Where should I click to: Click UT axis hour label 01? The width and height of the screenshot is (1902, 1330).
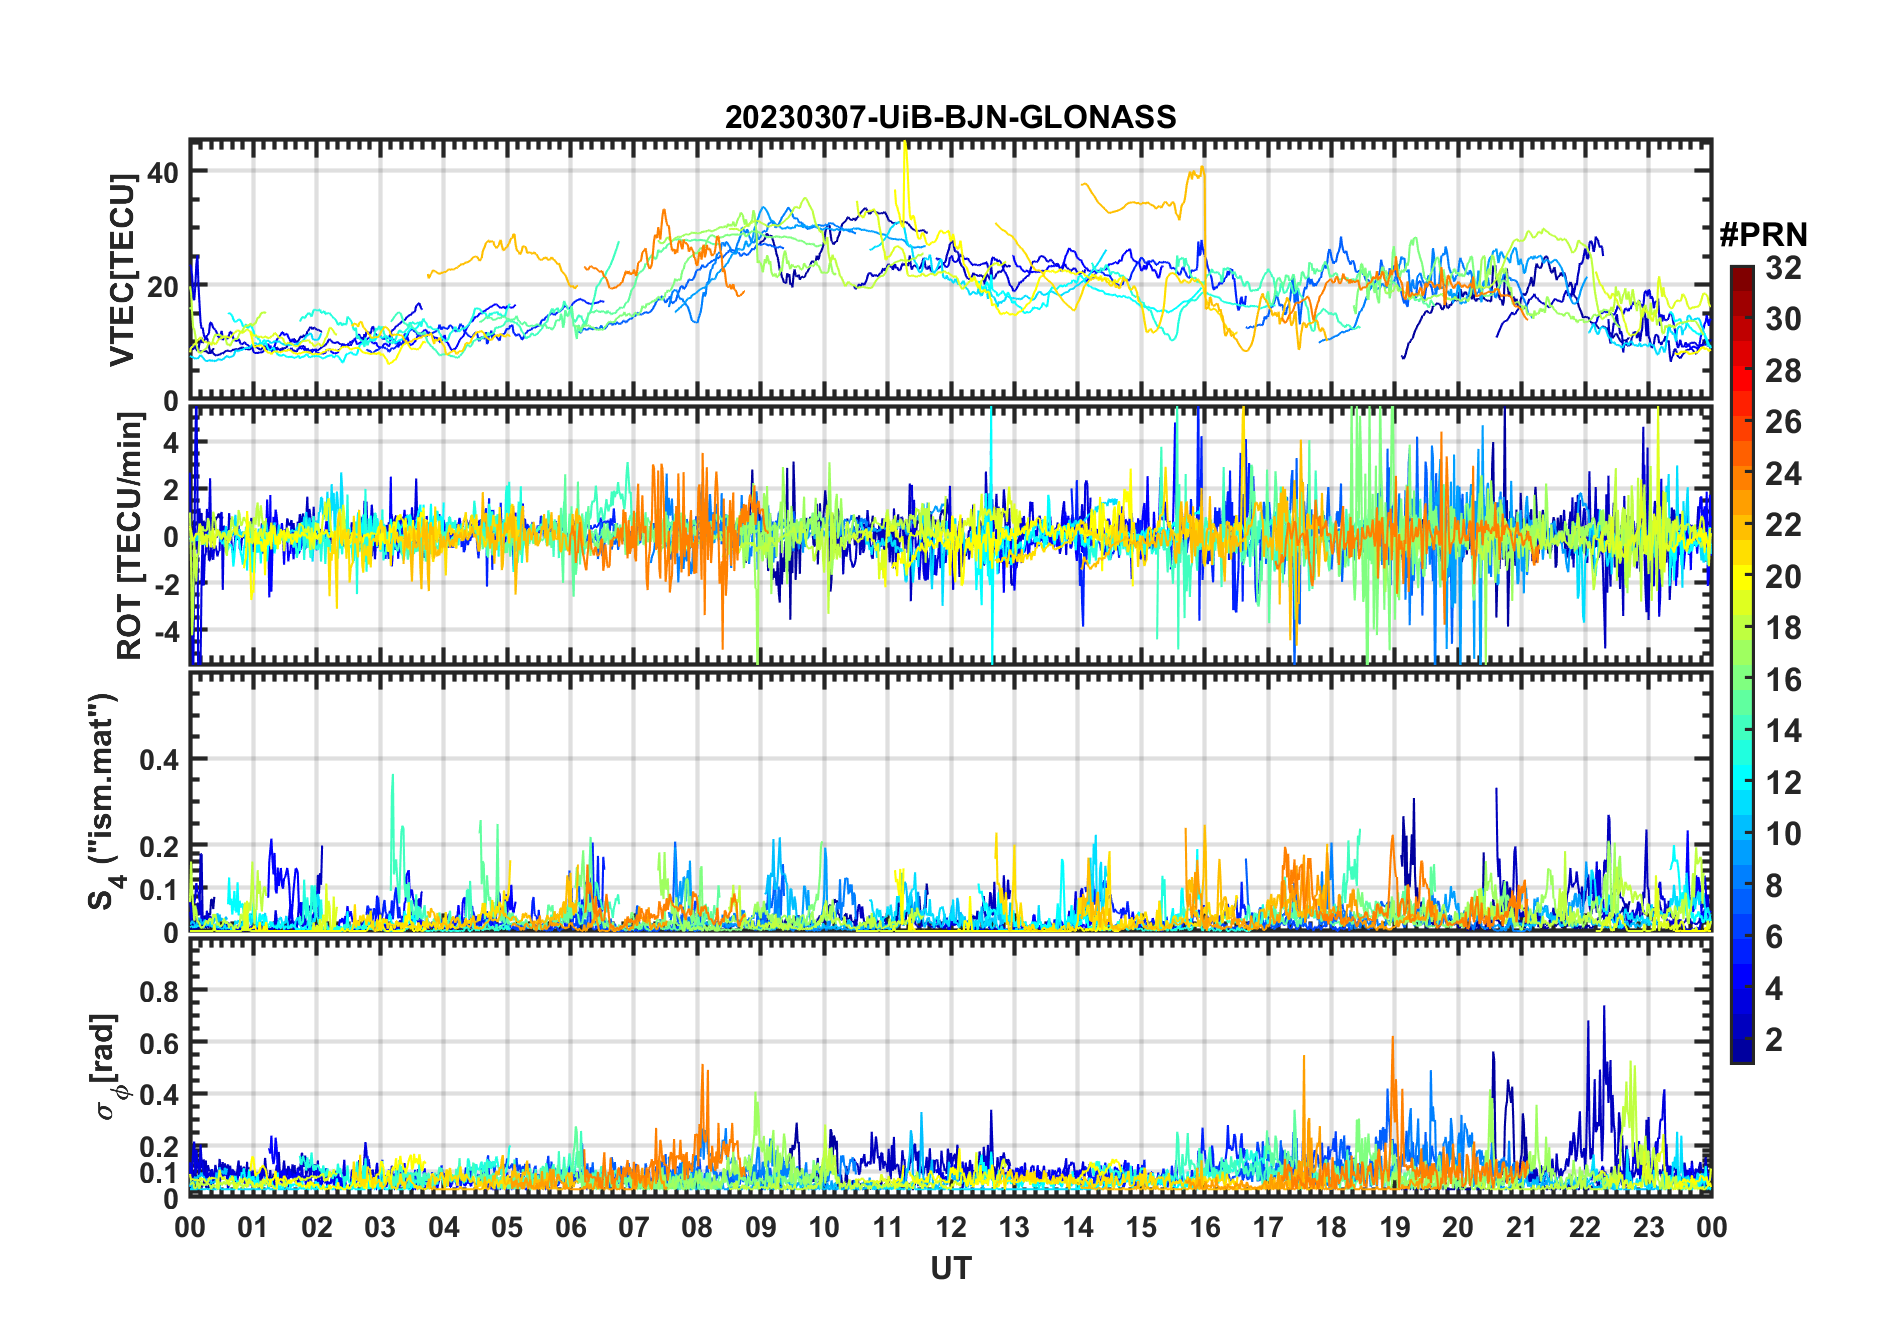[253, 1227]
